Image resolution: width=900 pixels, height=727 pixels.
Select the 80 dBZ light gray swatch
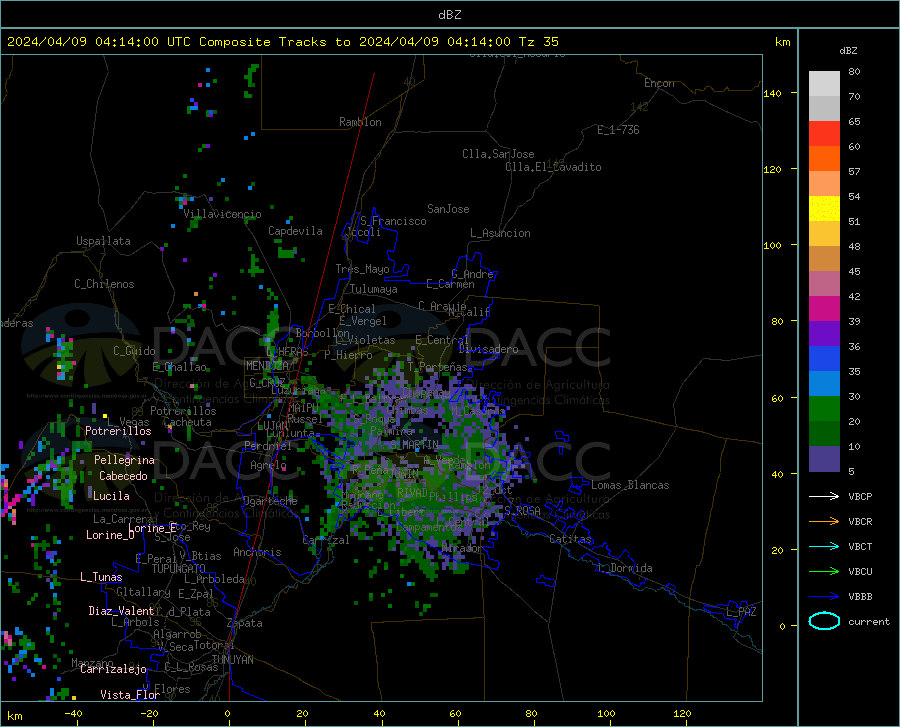824,84
